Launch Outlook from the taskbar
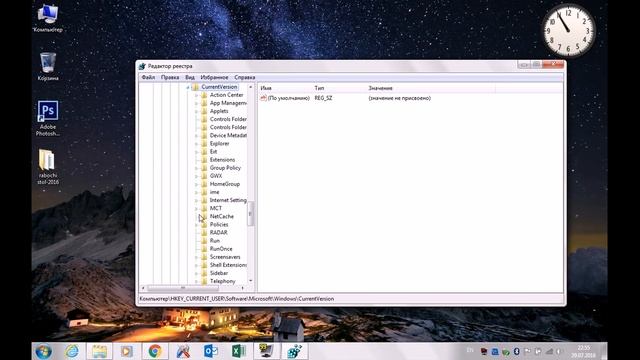The image size is (640, 360). [x=211, y=351]
